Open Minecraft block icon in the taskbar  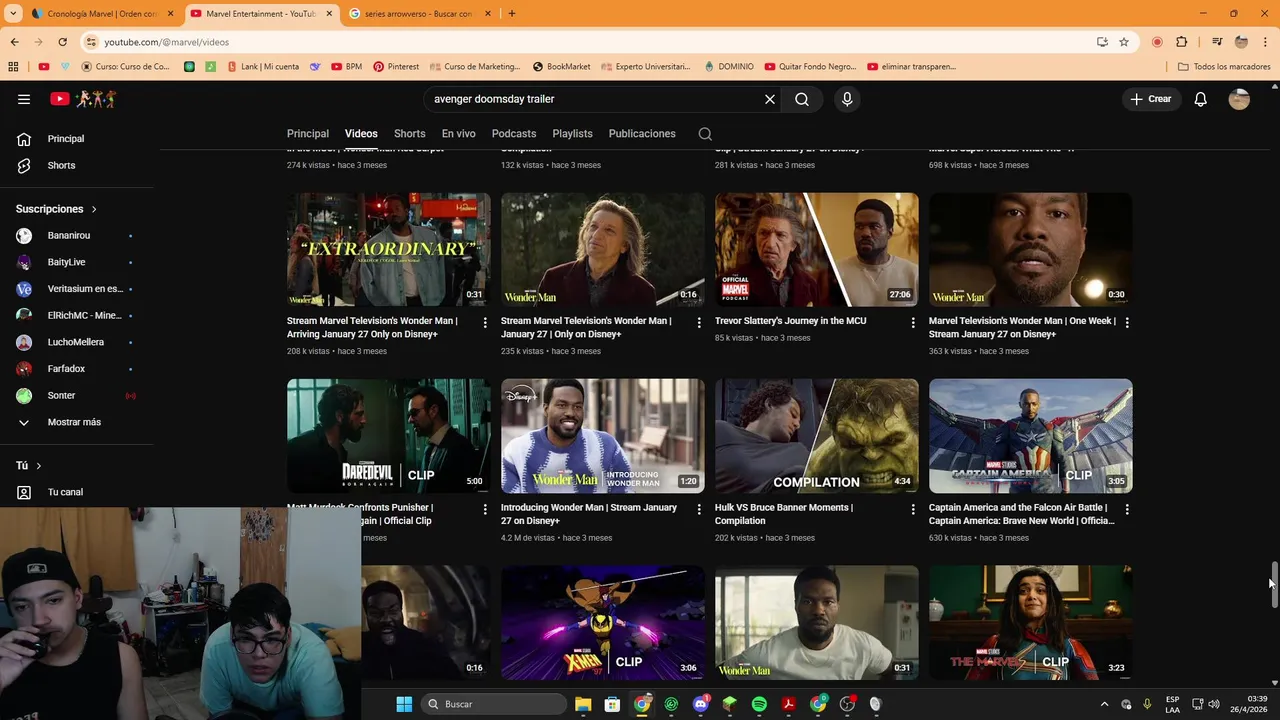730,704
